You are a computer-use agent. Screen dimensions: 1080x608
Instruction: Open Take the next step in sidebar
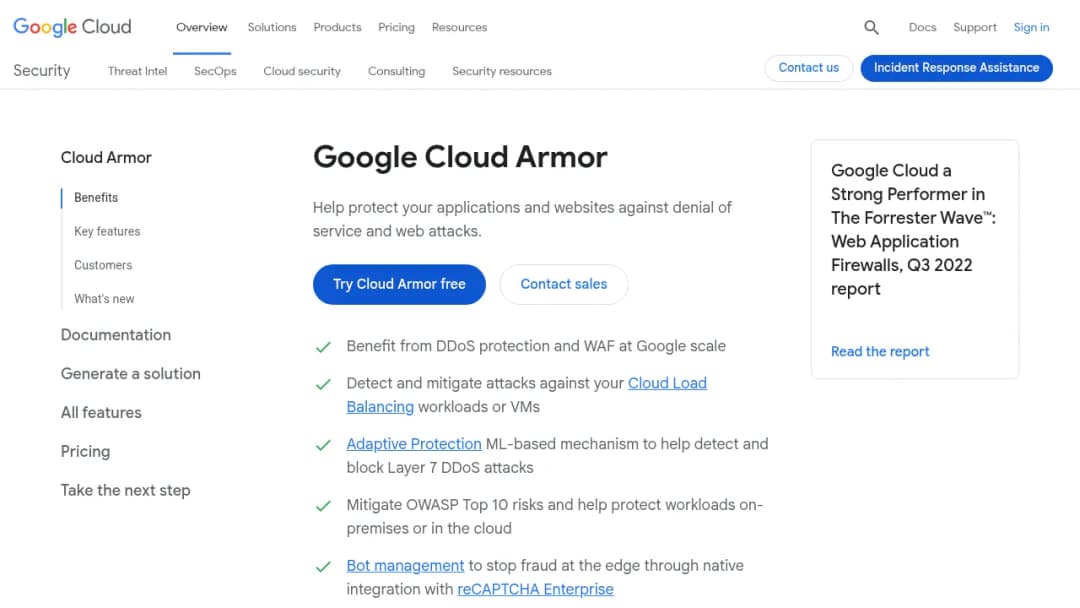tap(125, 490)
